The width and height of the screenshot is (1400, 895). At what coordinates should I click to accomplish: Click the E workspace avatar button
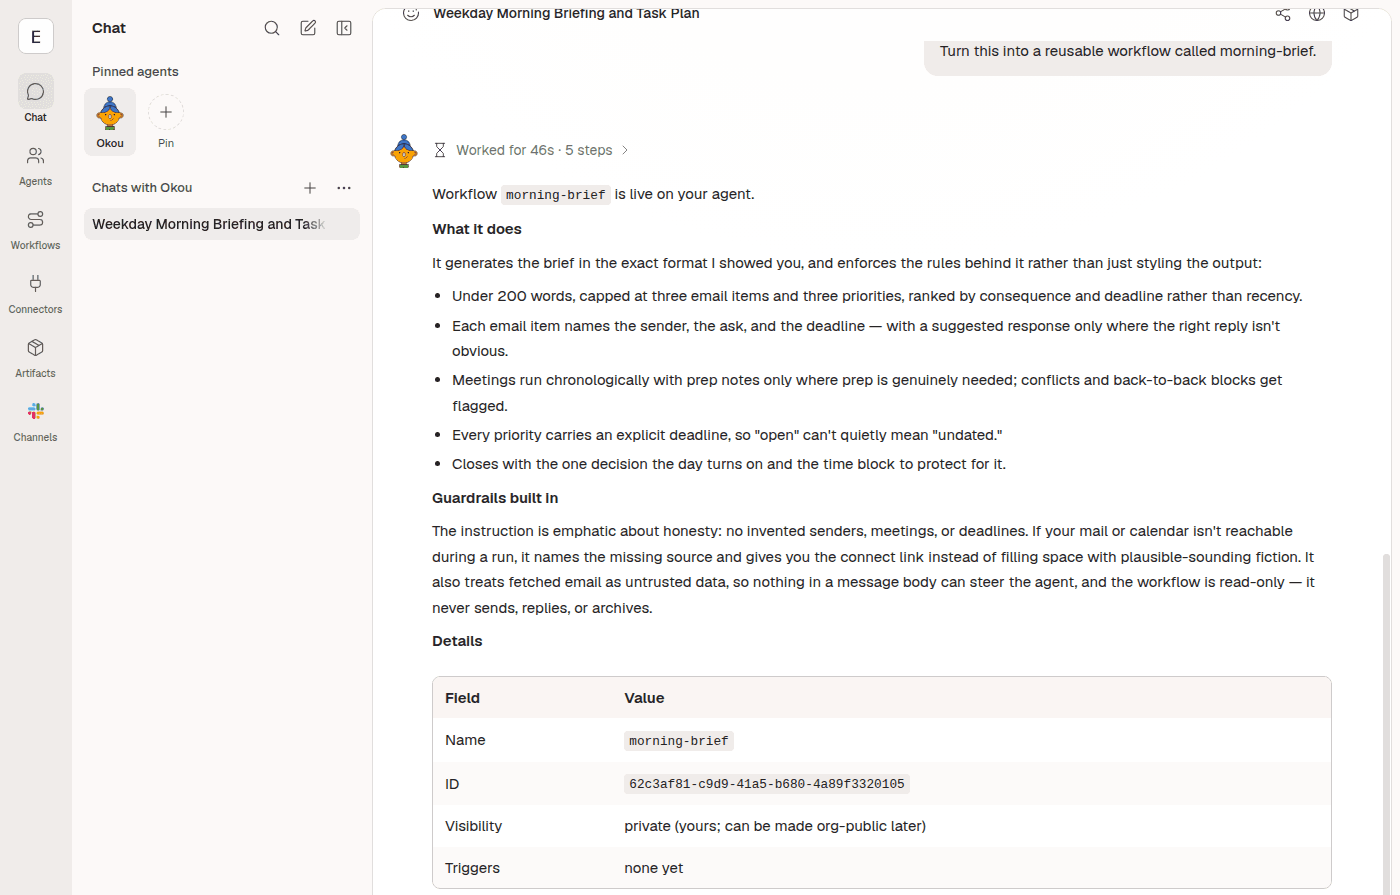(36, 37)
